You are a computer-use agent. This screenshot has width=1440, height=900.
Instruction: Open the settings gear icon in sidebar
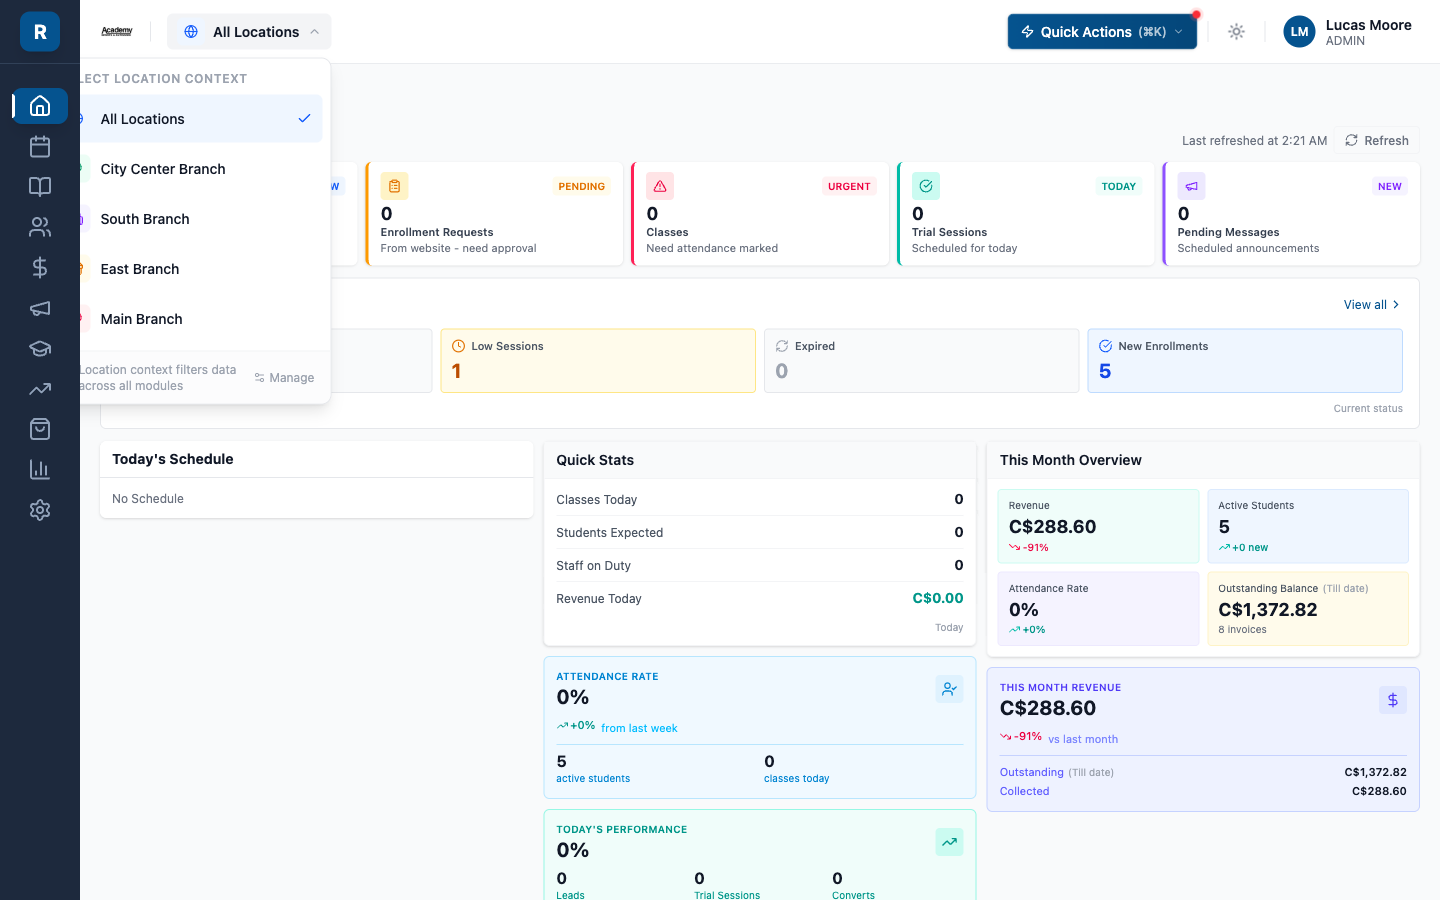point(40,510)
